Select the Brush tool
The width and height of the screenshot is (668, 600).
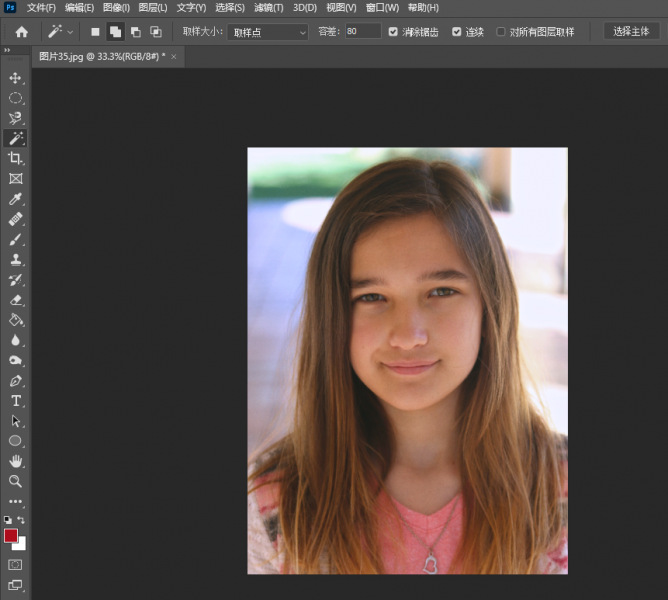(x=15, y=239)
